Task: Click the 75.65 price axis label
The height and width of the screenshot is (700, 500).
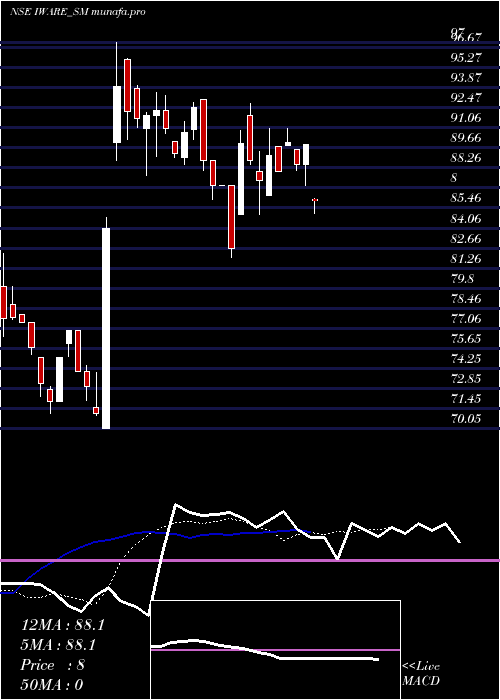Action: [466, 339]
